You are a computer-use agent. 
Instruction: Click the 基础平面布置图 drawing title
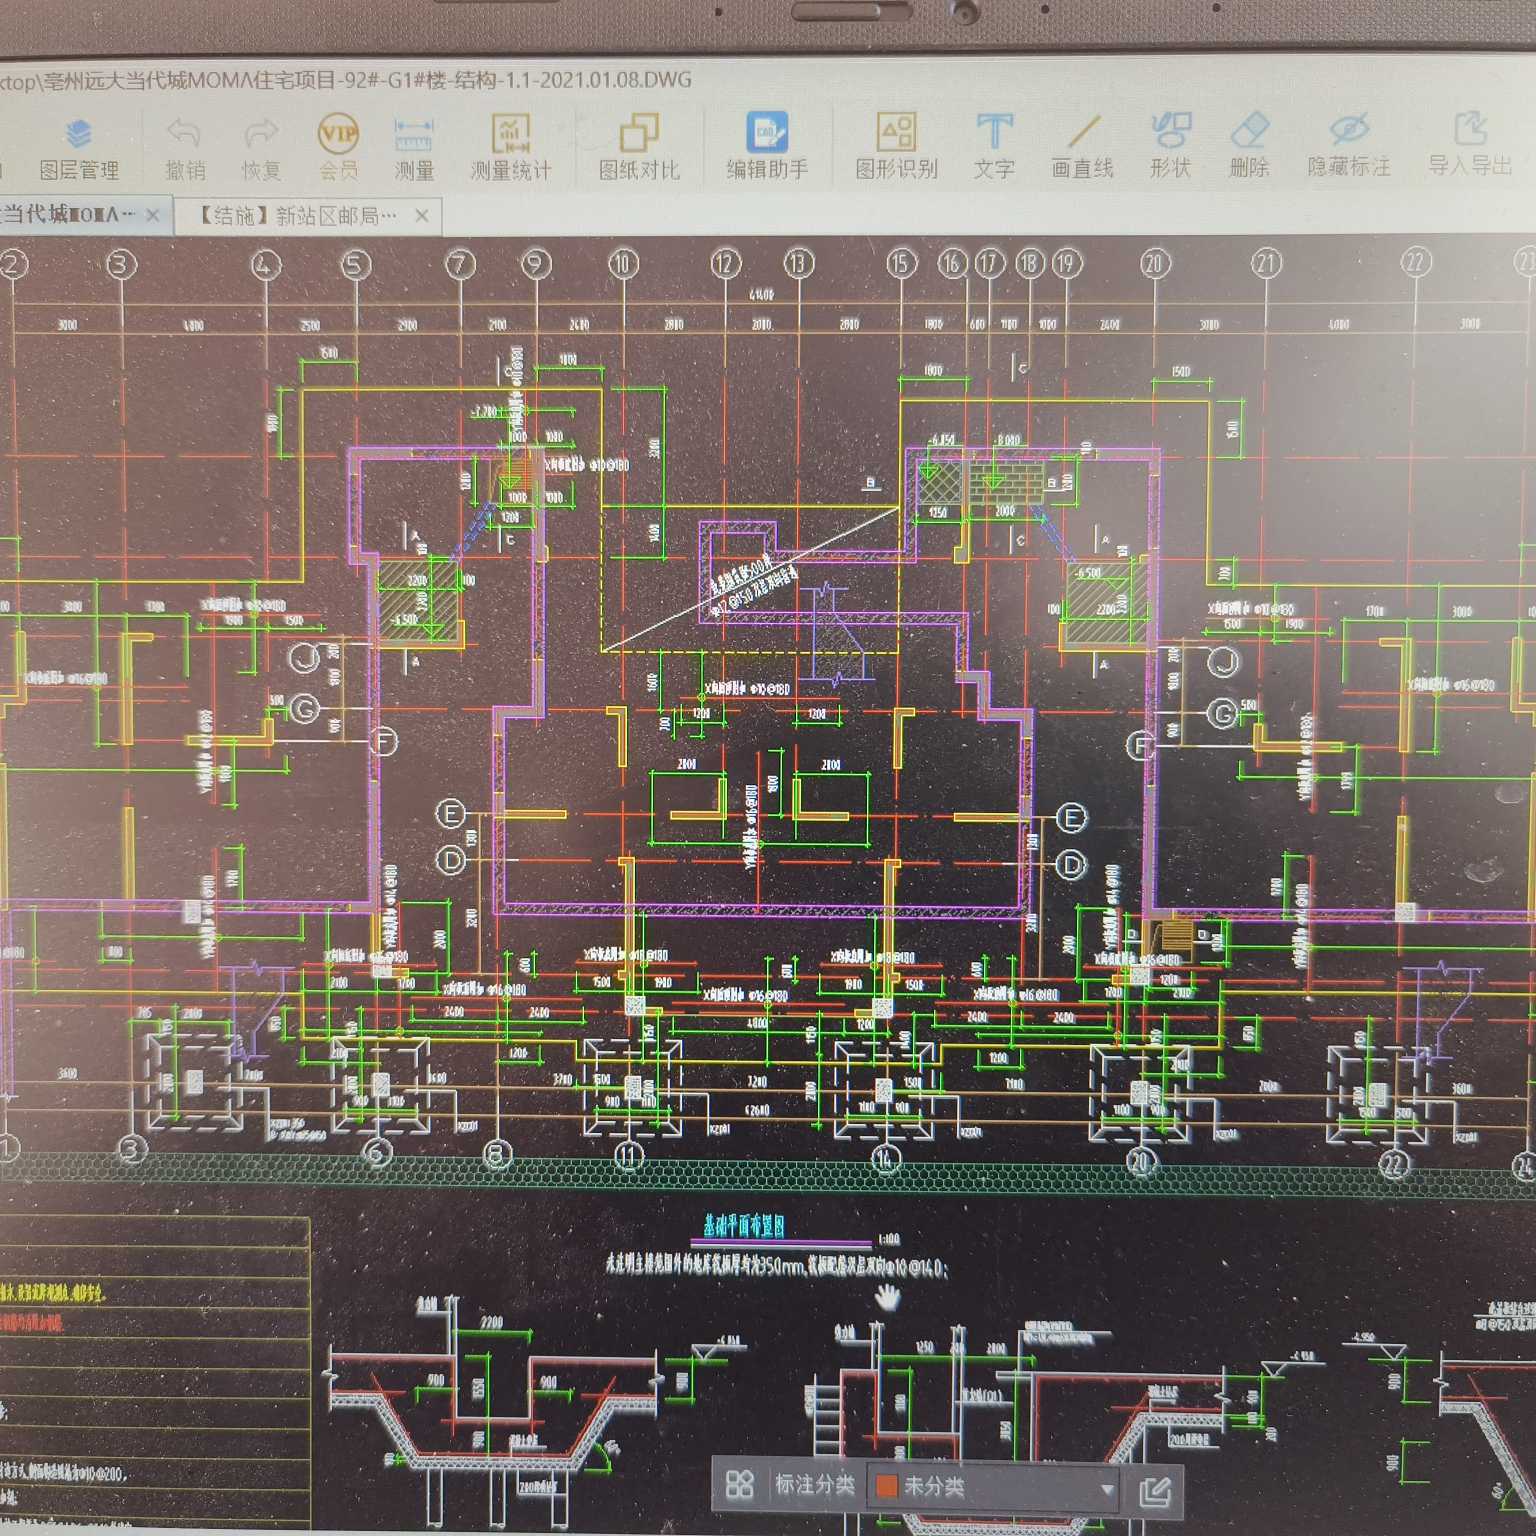(744, 1226)
